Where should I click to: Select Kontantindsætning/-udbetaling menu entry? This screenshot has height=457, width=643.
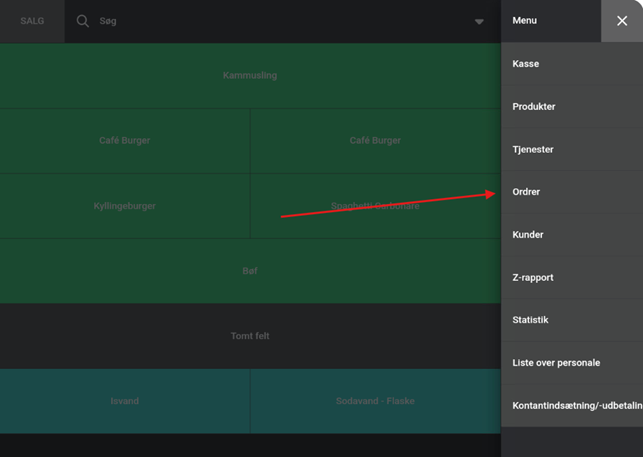pos(576,406)
